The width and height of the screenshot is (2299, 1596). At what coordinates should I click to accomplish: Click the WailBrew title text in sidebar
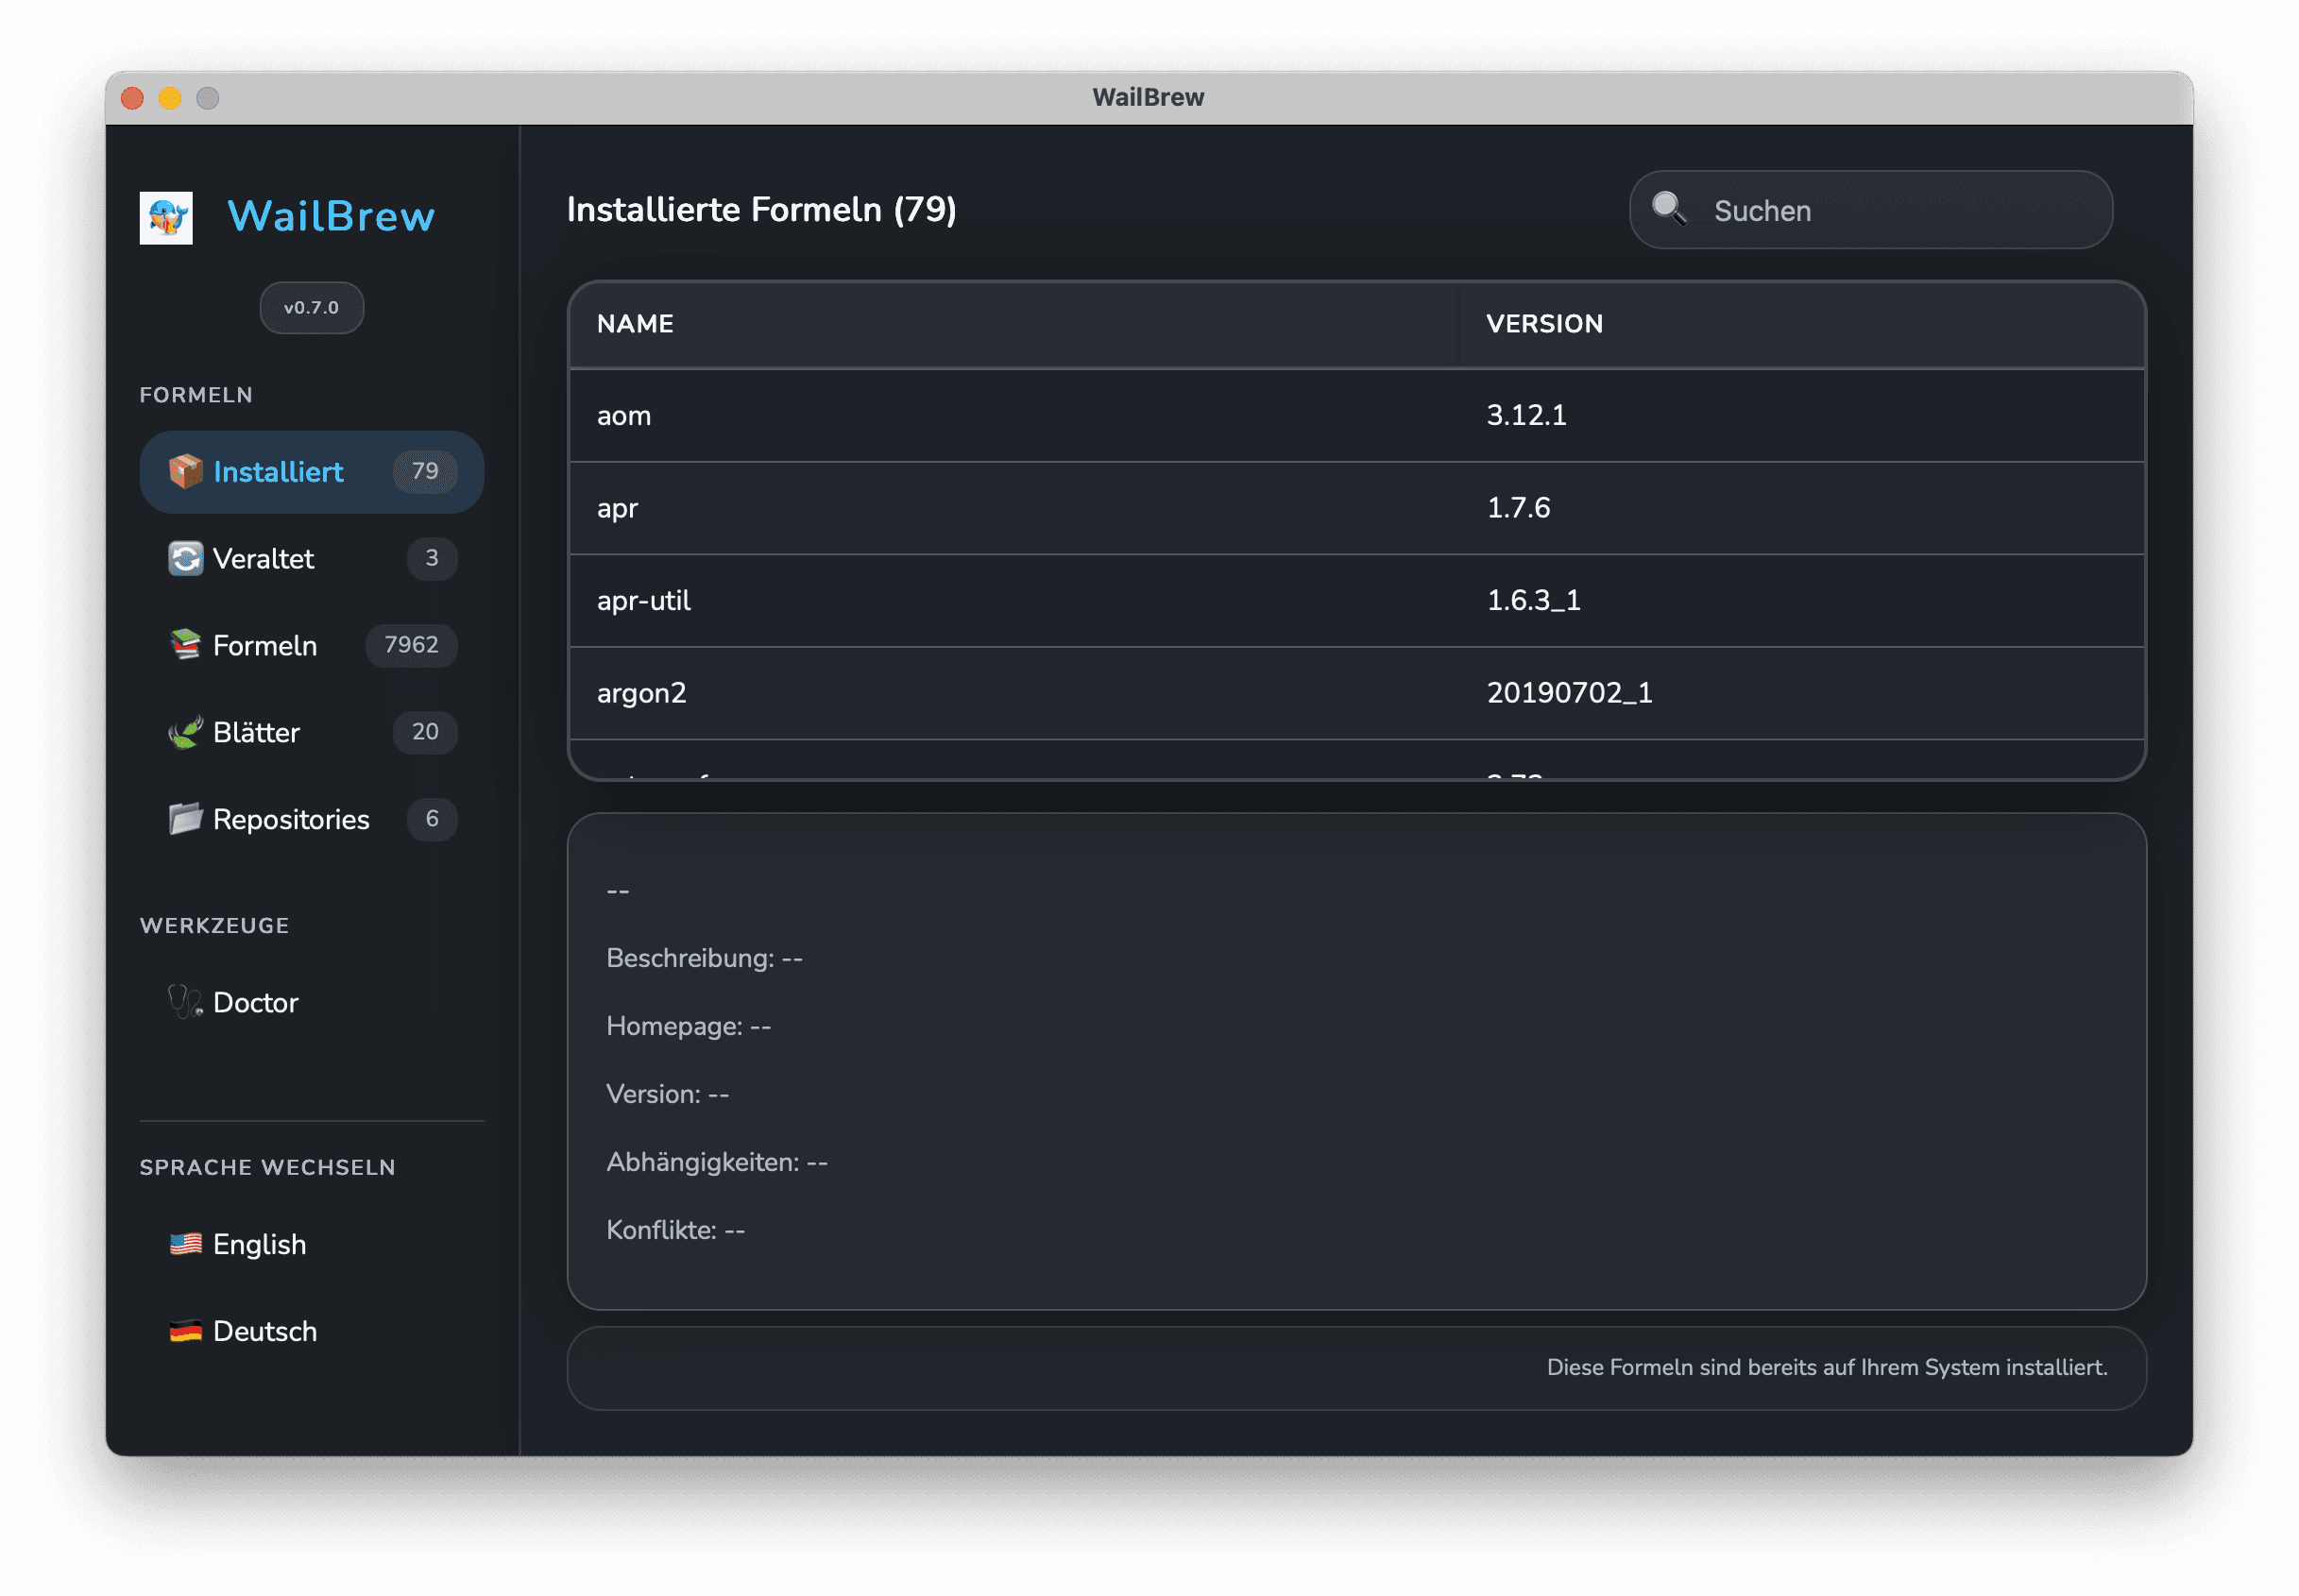point(331,216)
